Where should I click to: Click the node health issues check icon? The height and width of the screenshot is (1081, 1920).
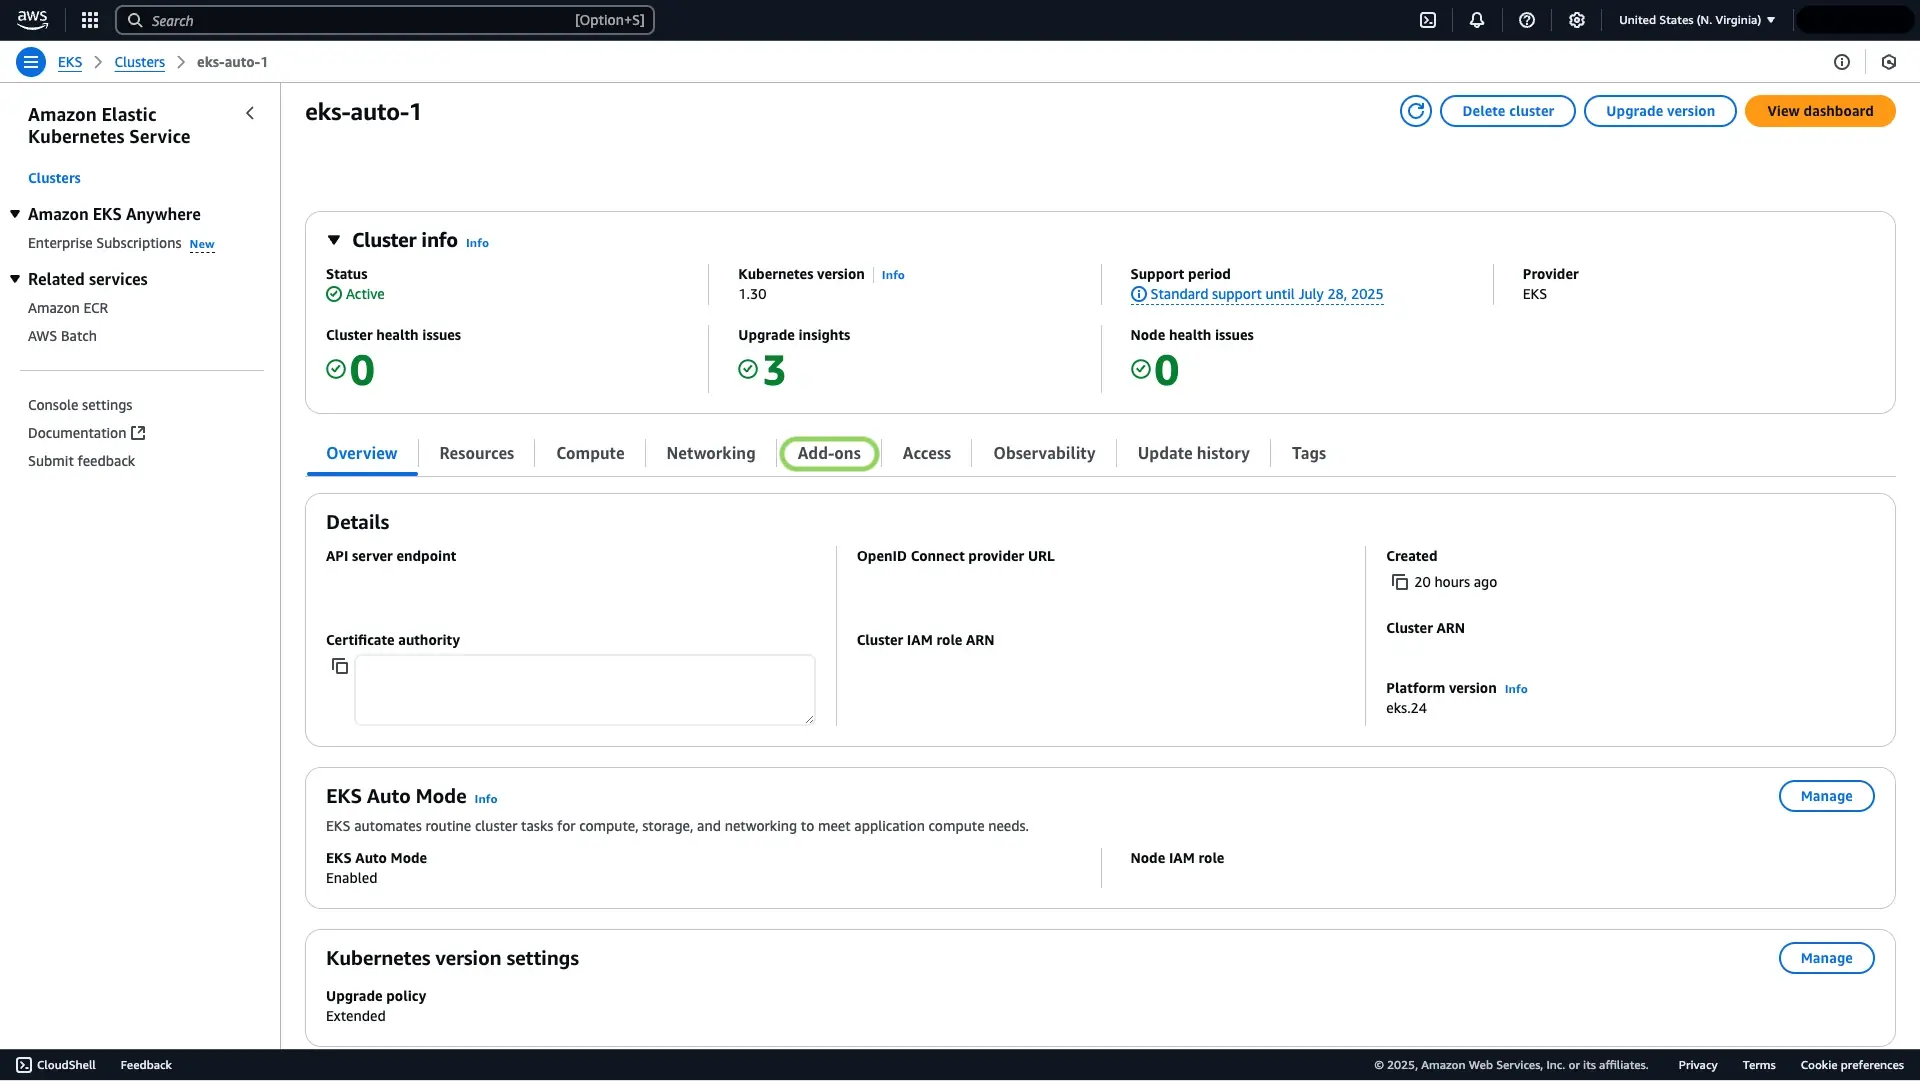[x=1139, y=369]
